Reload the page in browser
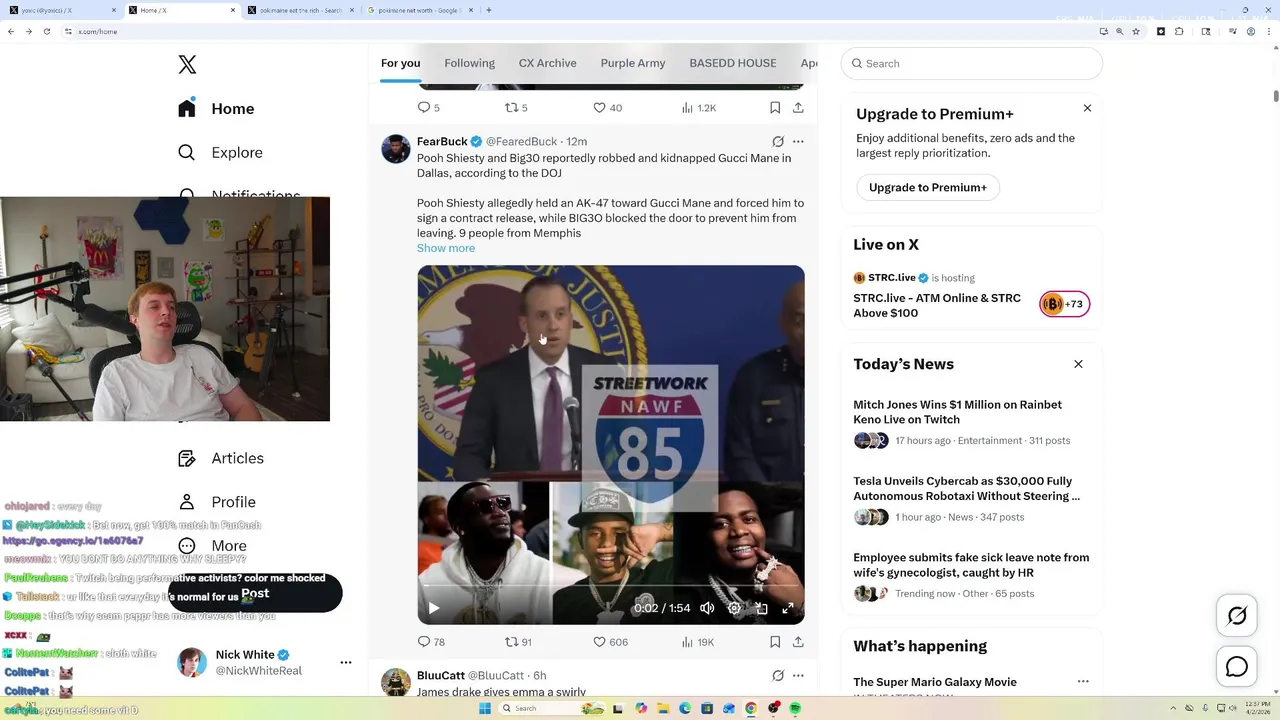 click(47, 31)
